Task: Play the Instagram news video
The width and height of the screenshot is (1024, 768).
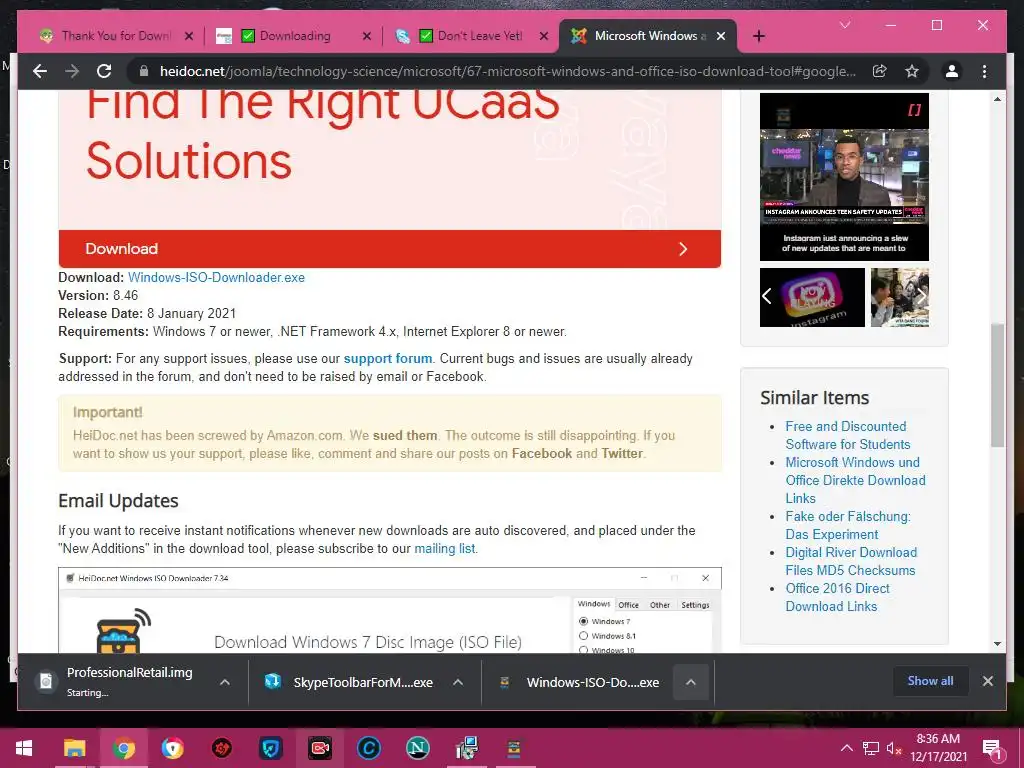Action: coord(844,177)
